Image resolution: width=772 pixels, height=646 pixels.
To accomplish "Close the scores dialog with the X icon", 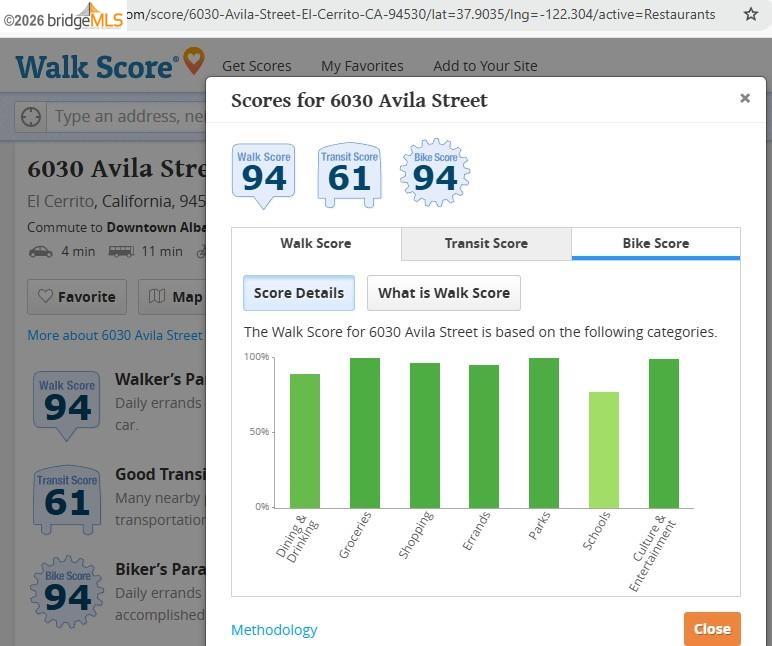I will pos(745,98).
